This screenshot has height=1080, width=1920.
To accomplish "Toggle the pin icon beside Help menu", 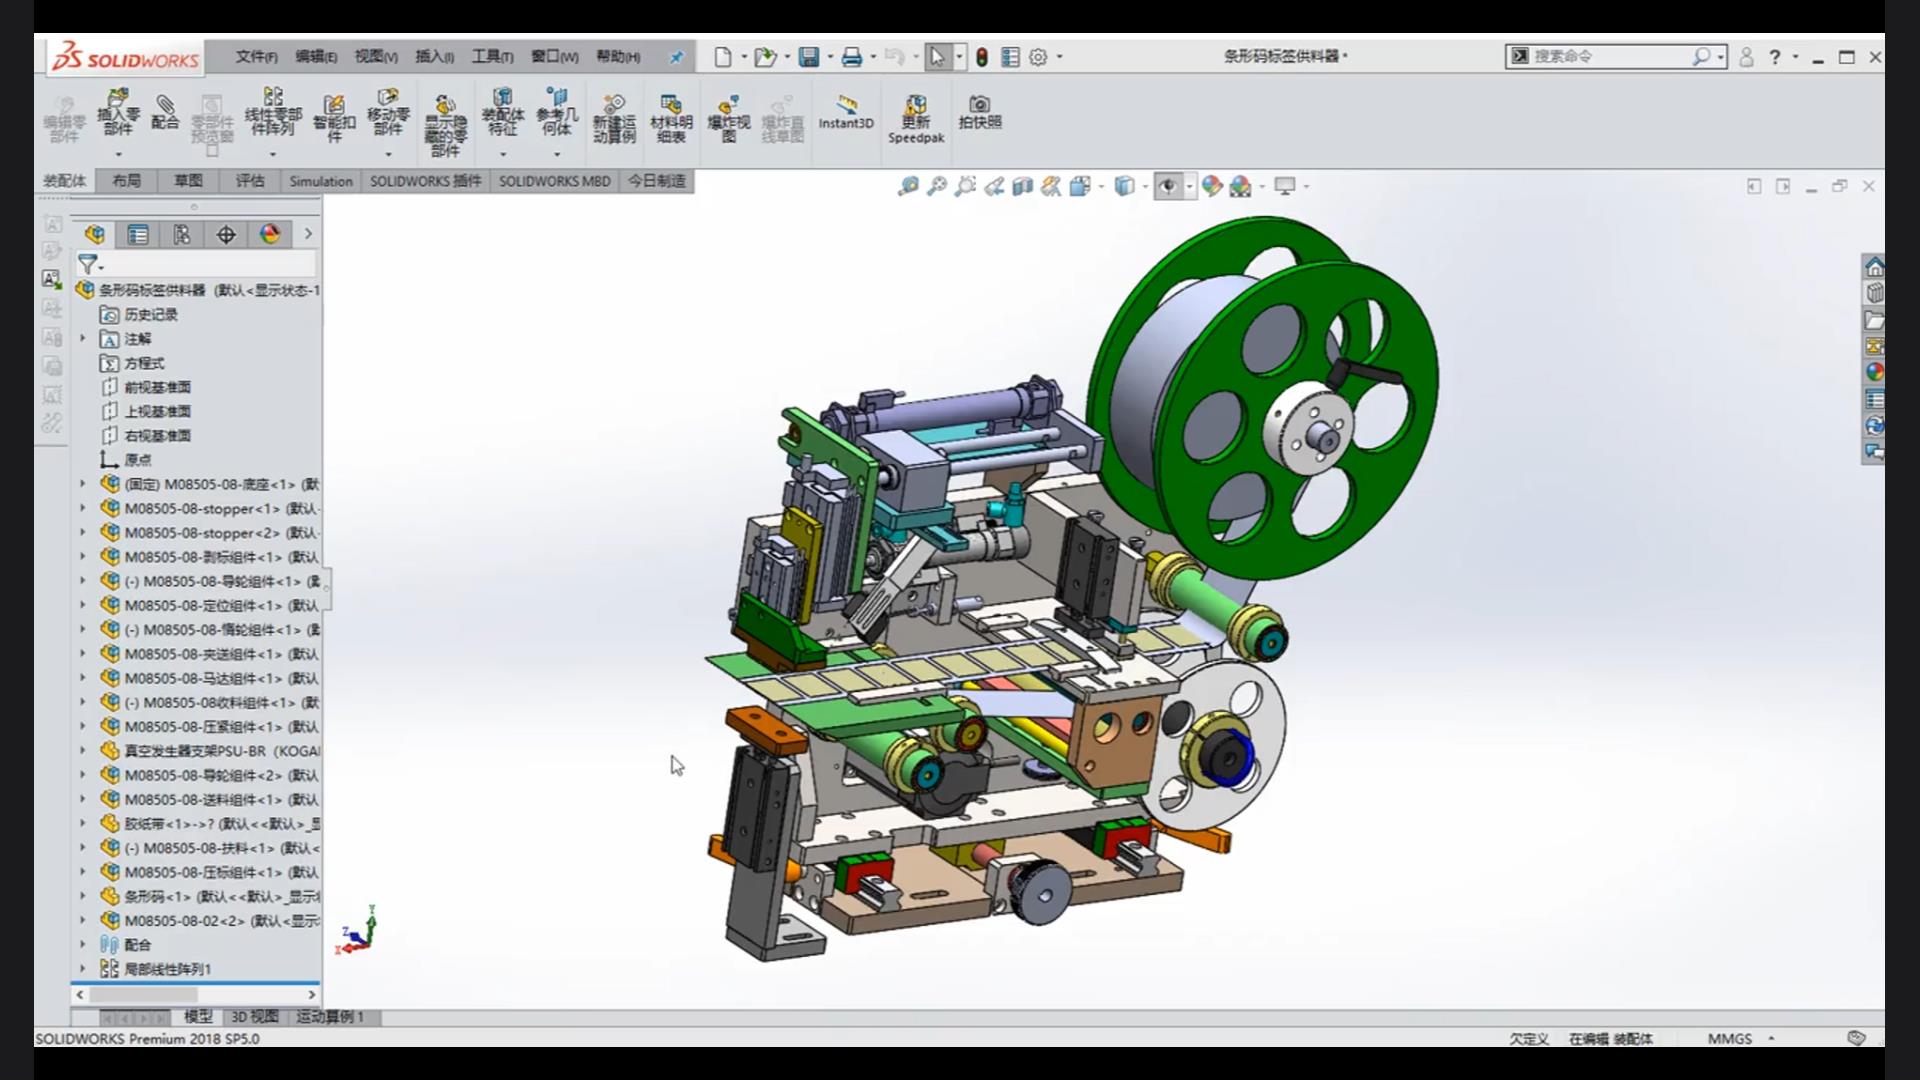I will tap(677, 57).
